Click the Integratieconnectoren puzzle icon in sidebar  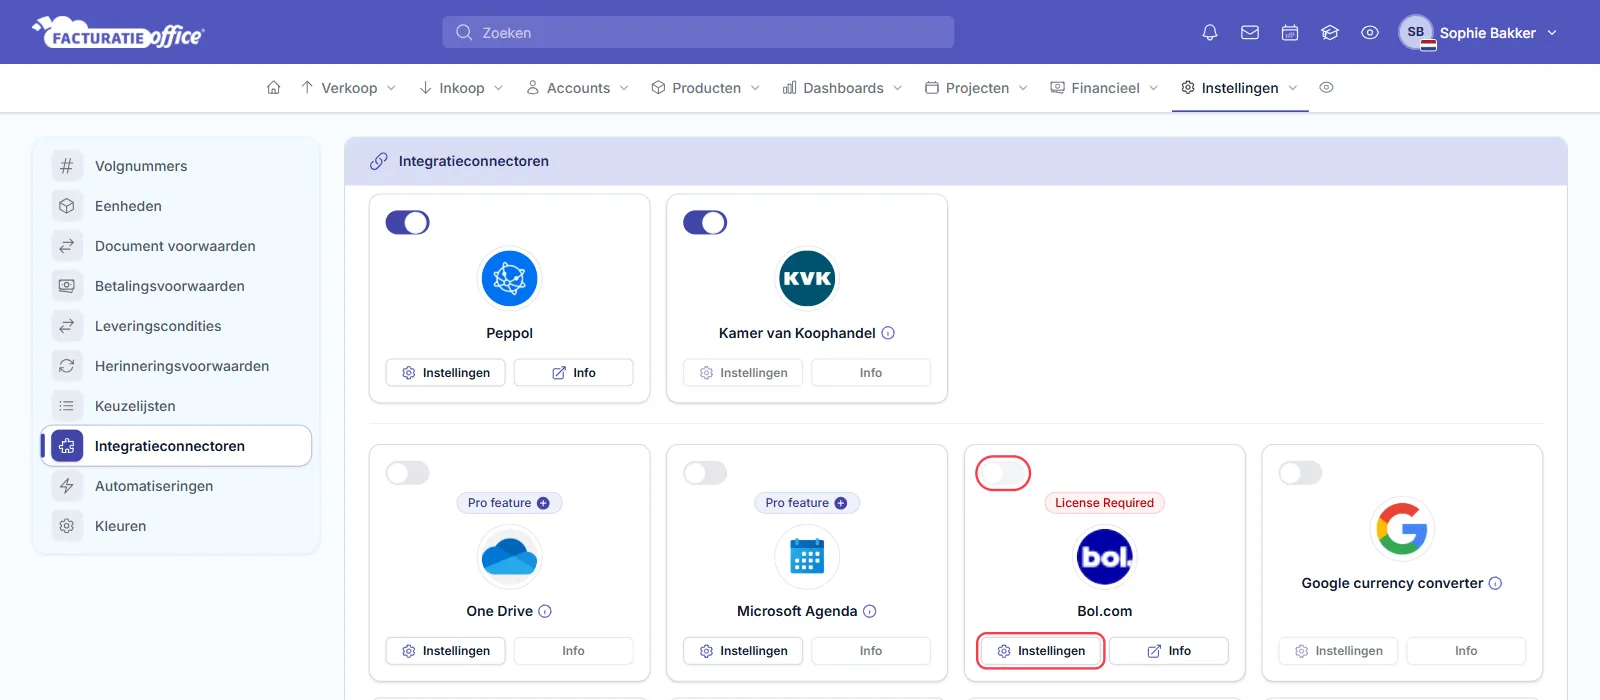[67, 446]
